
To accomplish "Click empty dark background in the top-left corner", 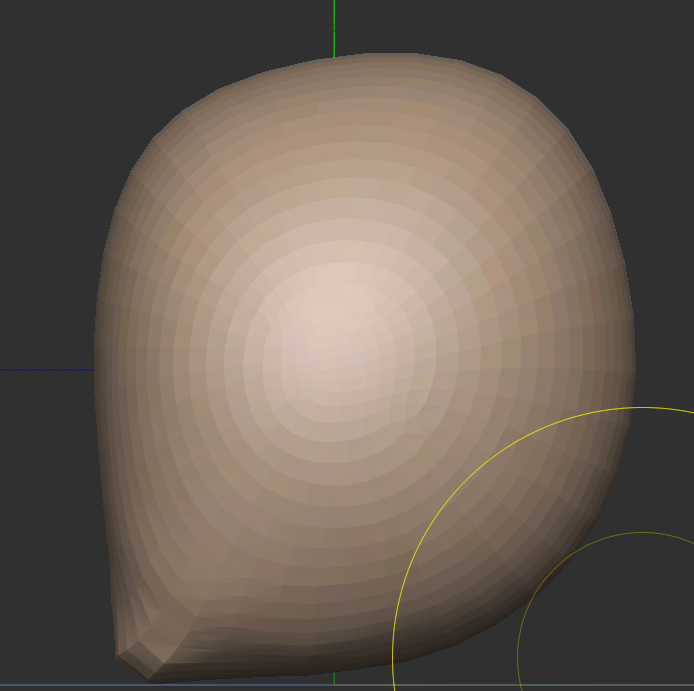I will (50, 50).
